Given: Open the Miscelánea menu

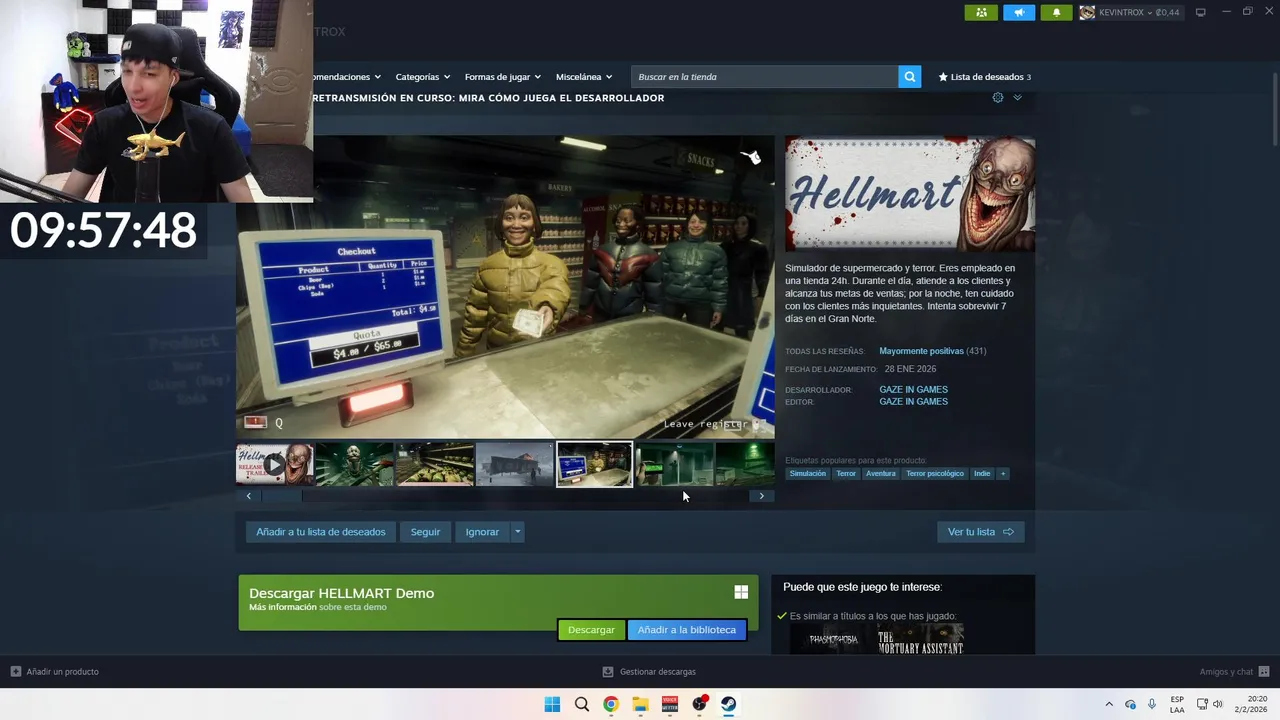Looking at the screenshot, I should coord(584,77).
